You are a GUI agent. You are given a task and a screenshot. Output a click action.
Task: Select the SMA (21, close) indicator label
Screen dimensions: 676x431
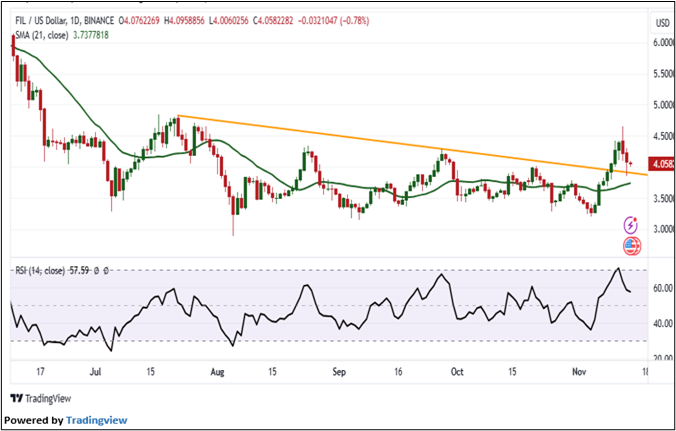42,35
